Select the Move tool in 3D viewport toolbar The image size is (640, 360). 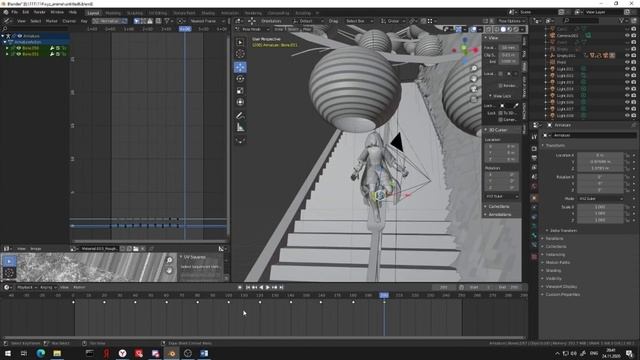click(240, 67)
